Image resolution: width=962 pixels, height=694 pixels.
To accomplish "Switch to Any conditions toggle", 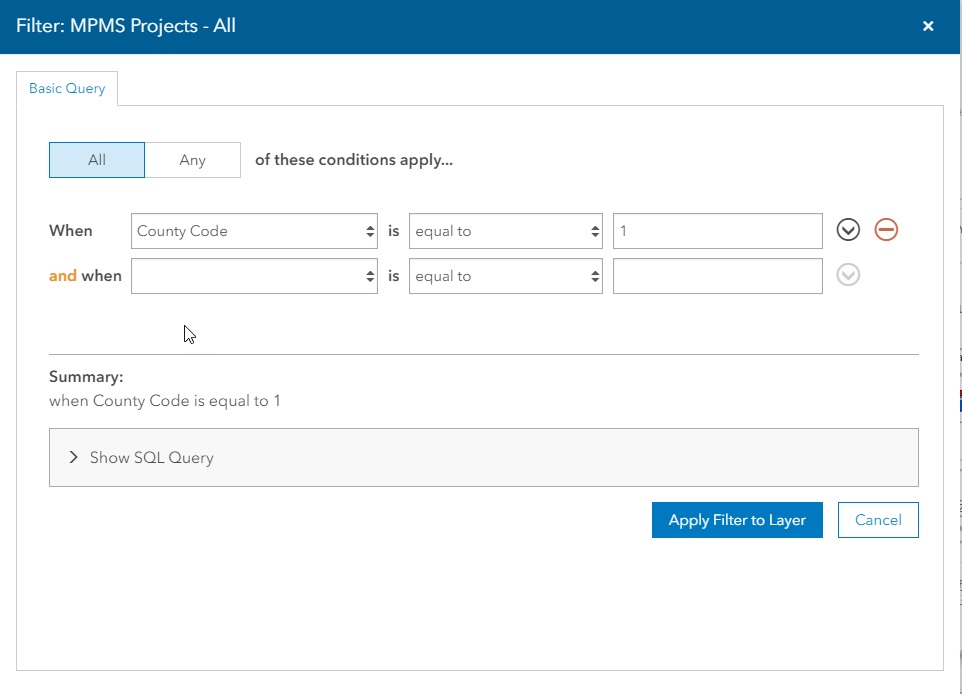I will [x=193, y=160].
